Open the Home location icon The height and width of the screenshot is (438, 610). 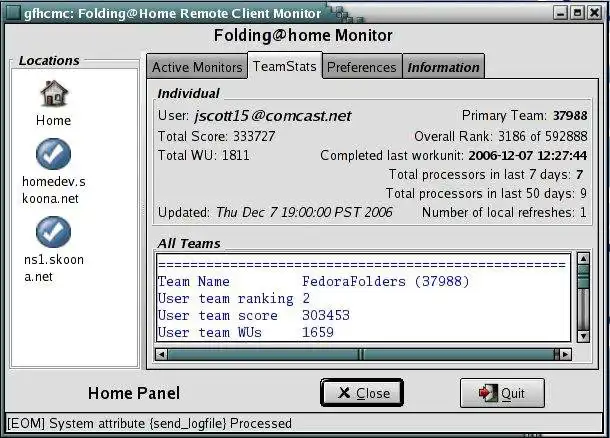pyautogui.click(x=54, y=93)
